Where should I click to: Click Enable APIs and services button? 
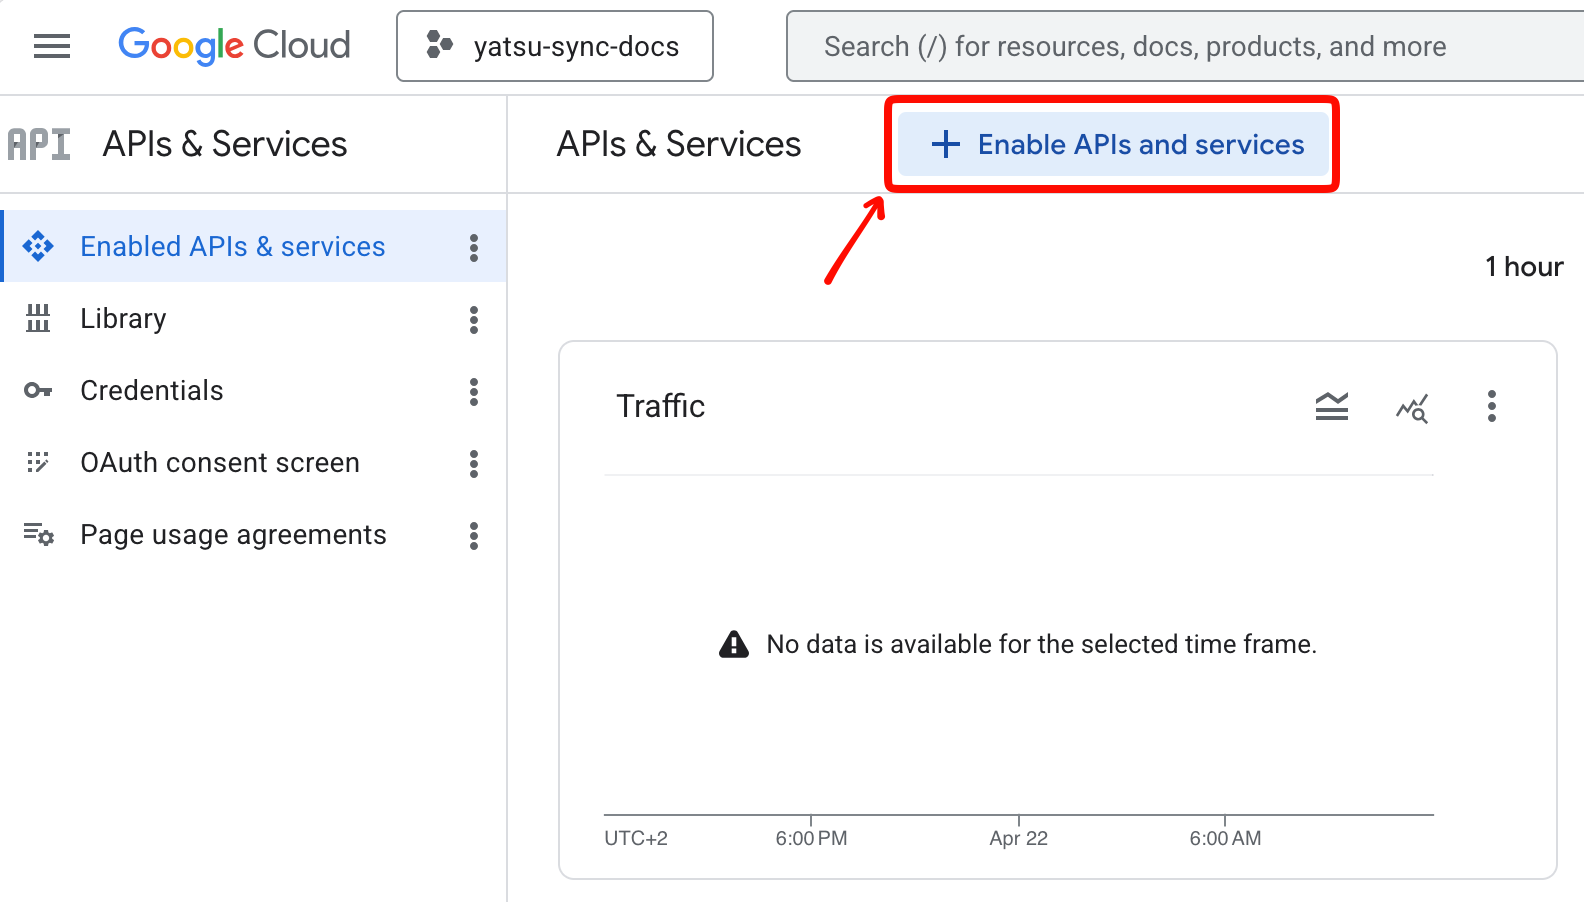pyautogui.click(x=1114, y=145)
